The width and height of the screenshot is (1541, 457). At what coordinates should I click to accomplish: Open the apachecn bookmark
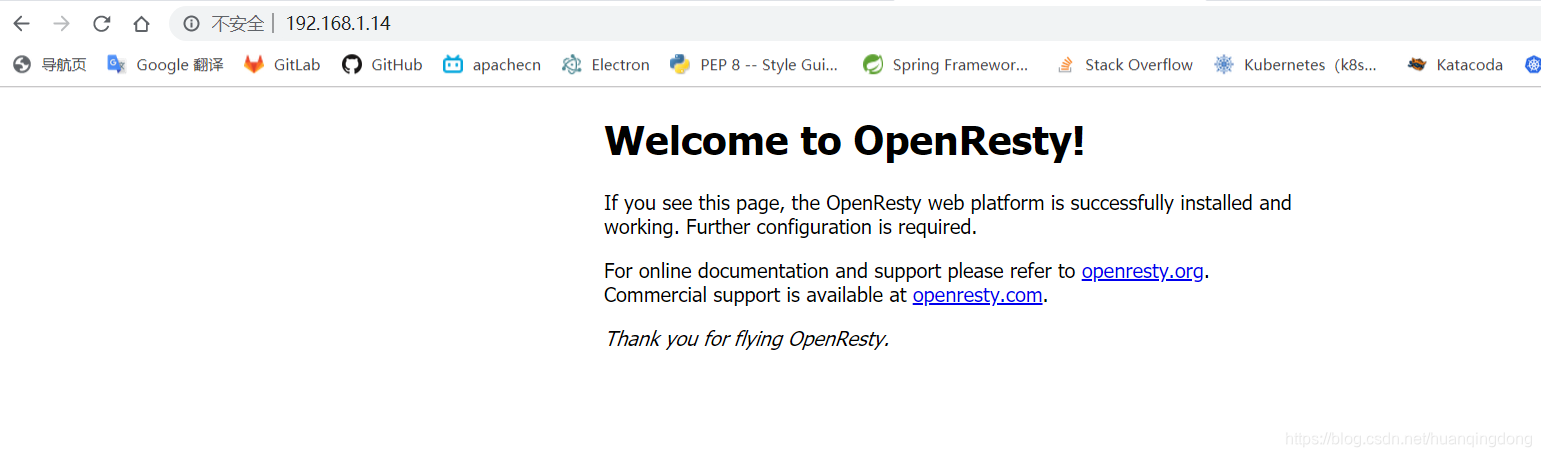(x=492, y=65)
